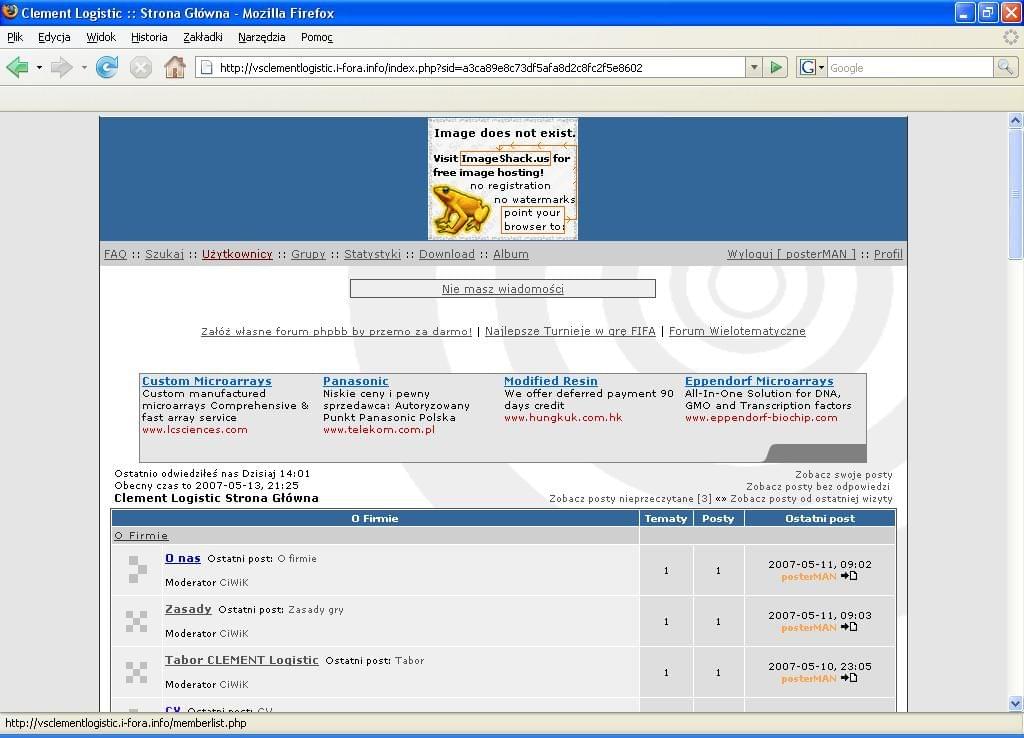Image resolution: width=1024 pixels, height=738 pixels.
Task: Click the Forward arrow button
Action: coord(61,67)
